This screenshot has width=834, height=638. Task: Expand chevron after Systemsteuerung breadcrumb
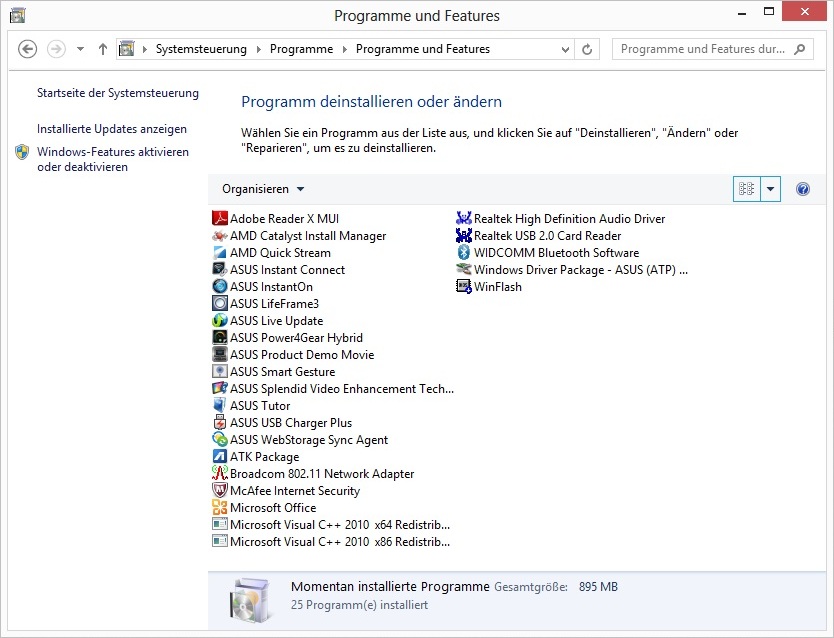tap(258, 49)
